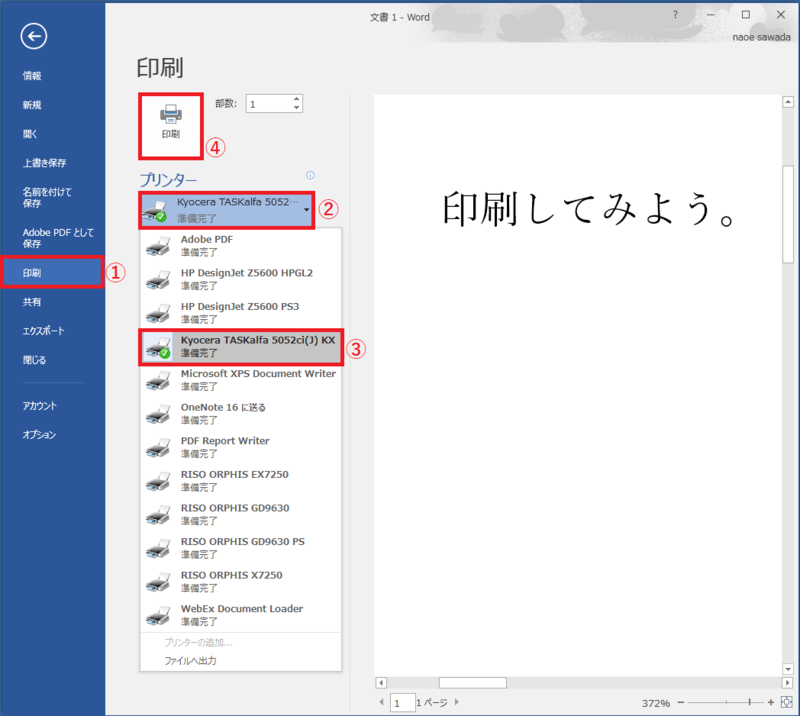Go back using the circled arrow
Viewport: 800px width, 716px height.
coord(34,36)
